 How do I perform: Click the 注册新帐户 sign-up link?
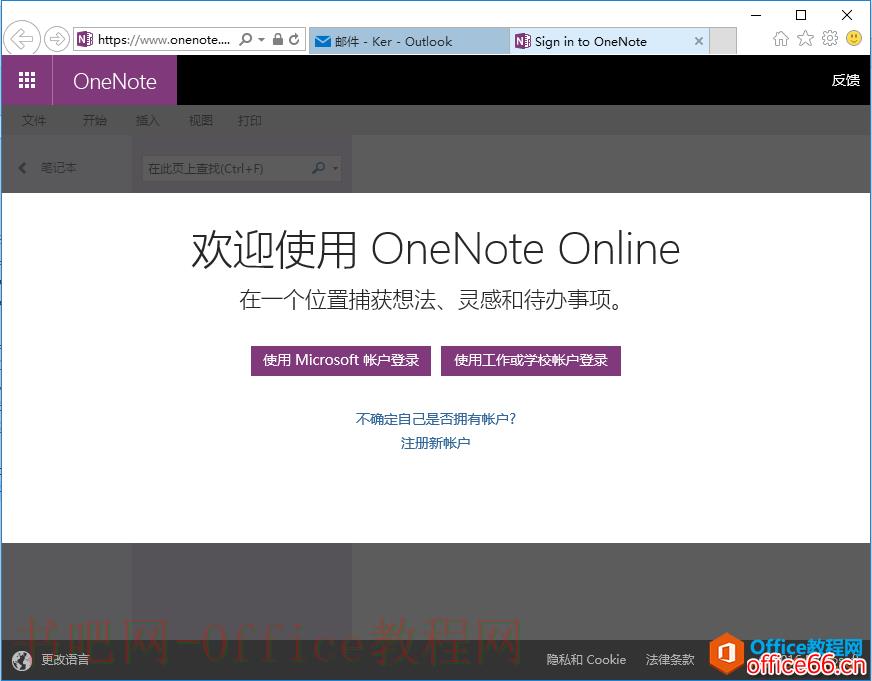click(x=435, y=443)
